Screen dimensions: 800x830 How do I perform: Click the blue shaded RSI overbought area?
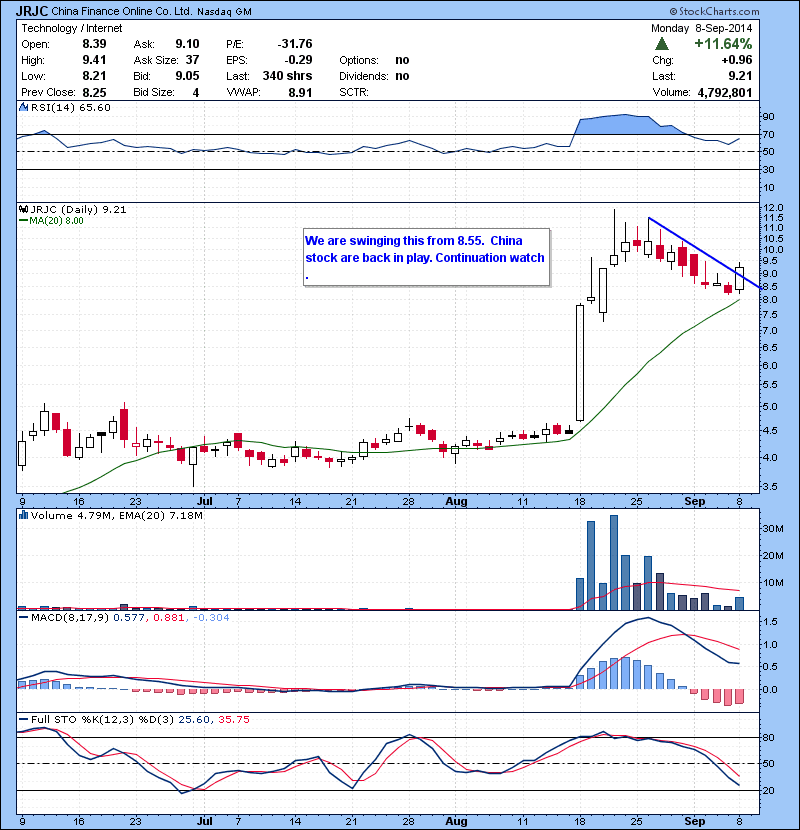(620, 126)
